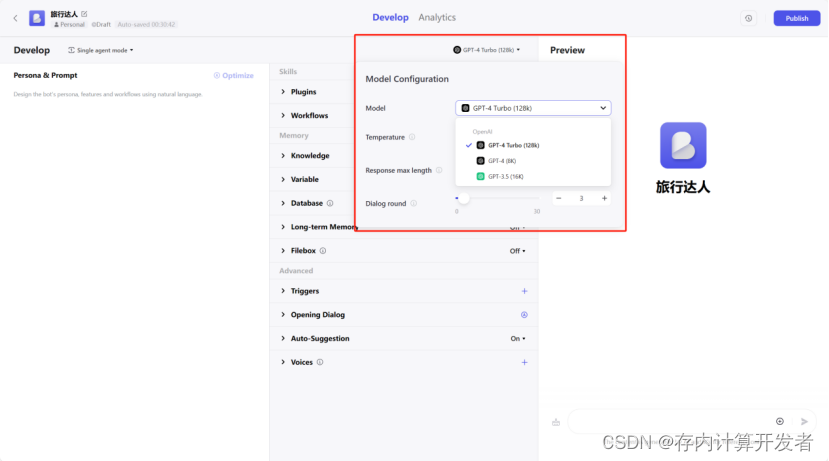Click the Model Configuration heading
829x461 pixels.
coord(407,79)
